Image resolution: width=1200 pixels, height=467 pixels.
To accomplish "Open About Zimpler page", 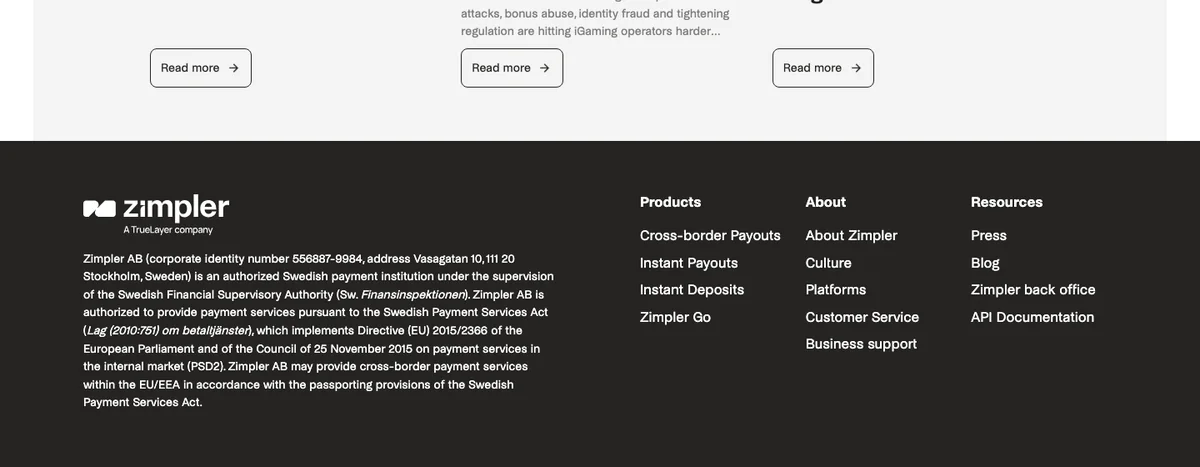I will pos(851,236).
